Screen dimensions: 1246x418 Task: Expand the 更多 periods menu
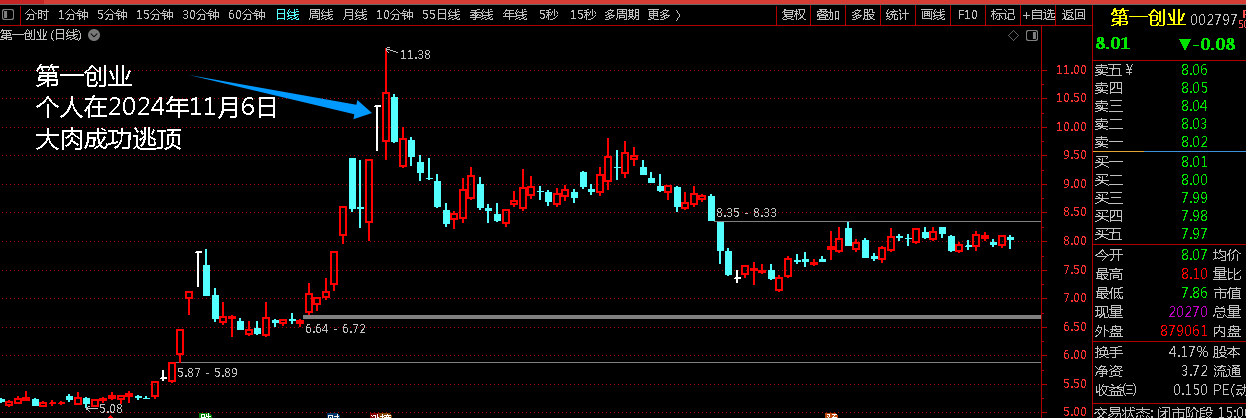664,15
